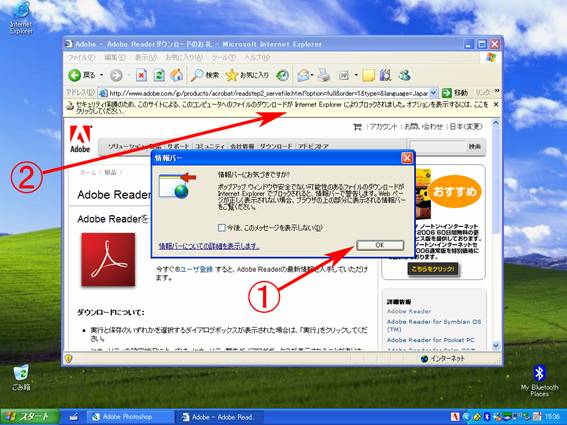Image resolution: width=567 pixels, height=425 pixels.
Task: Open the Support tab in the Adobe navigation
Action: [178, 146]
